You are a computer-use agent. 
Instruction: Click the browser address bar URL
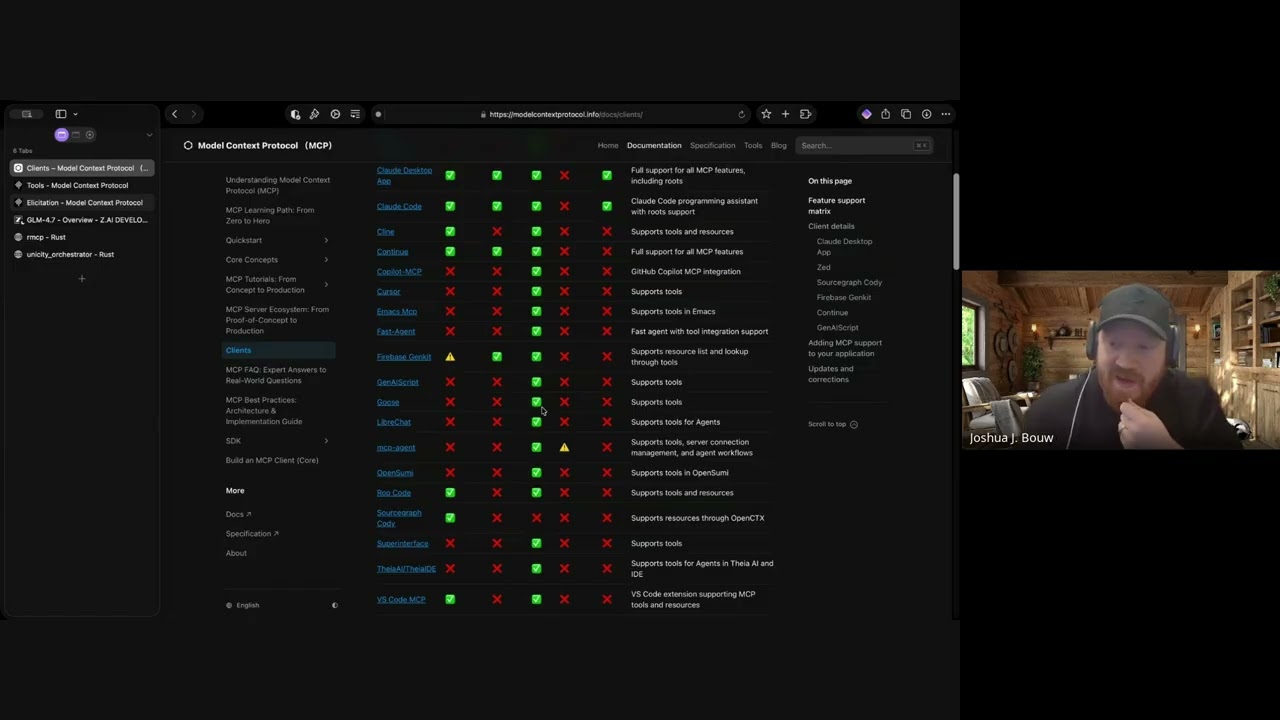pos(566,114)
